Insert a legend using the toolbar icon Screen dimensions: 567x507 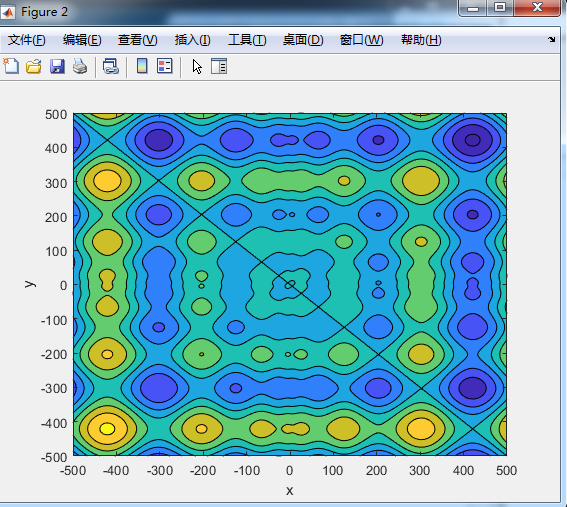[165, 66]
